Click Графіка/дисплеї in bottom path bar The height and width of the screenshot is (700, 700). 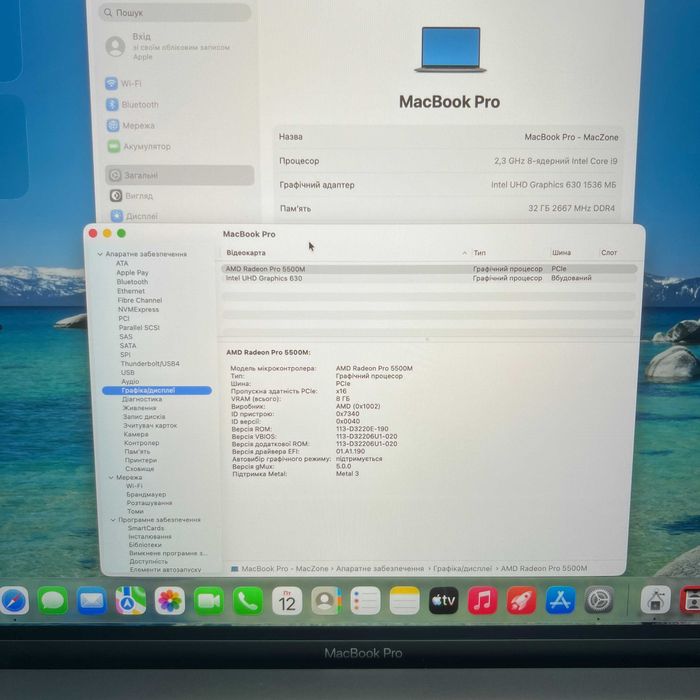click(x=462, y=569)
